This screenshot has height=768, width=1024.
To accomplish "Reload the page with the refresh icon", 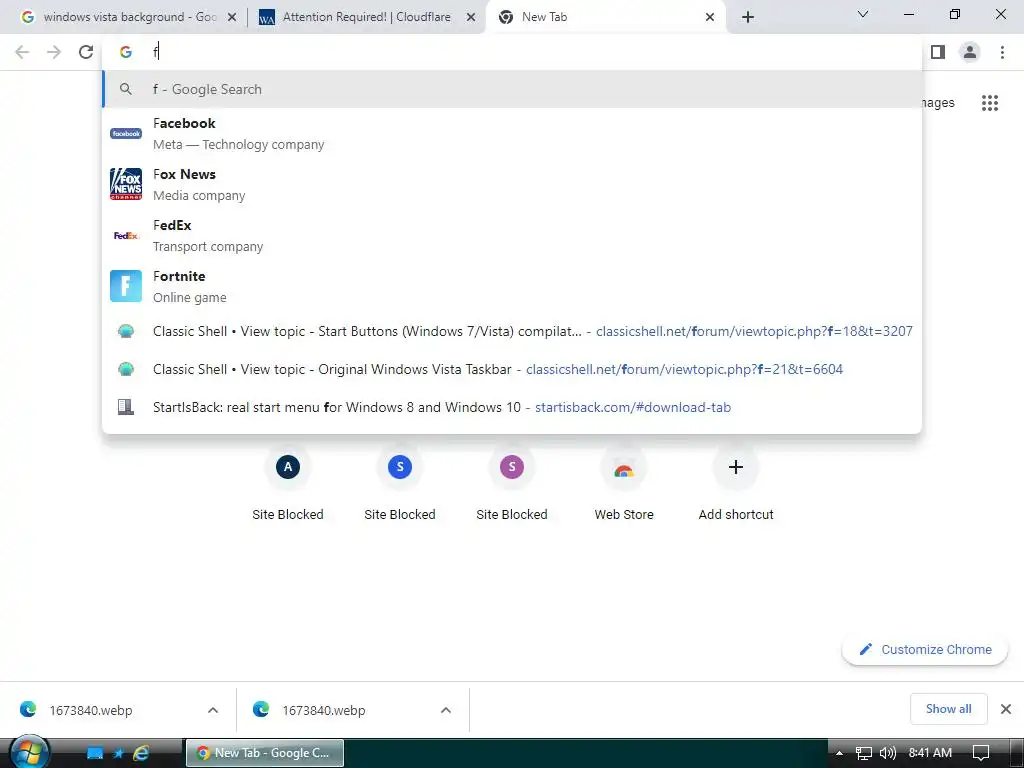I will point(86,52).
